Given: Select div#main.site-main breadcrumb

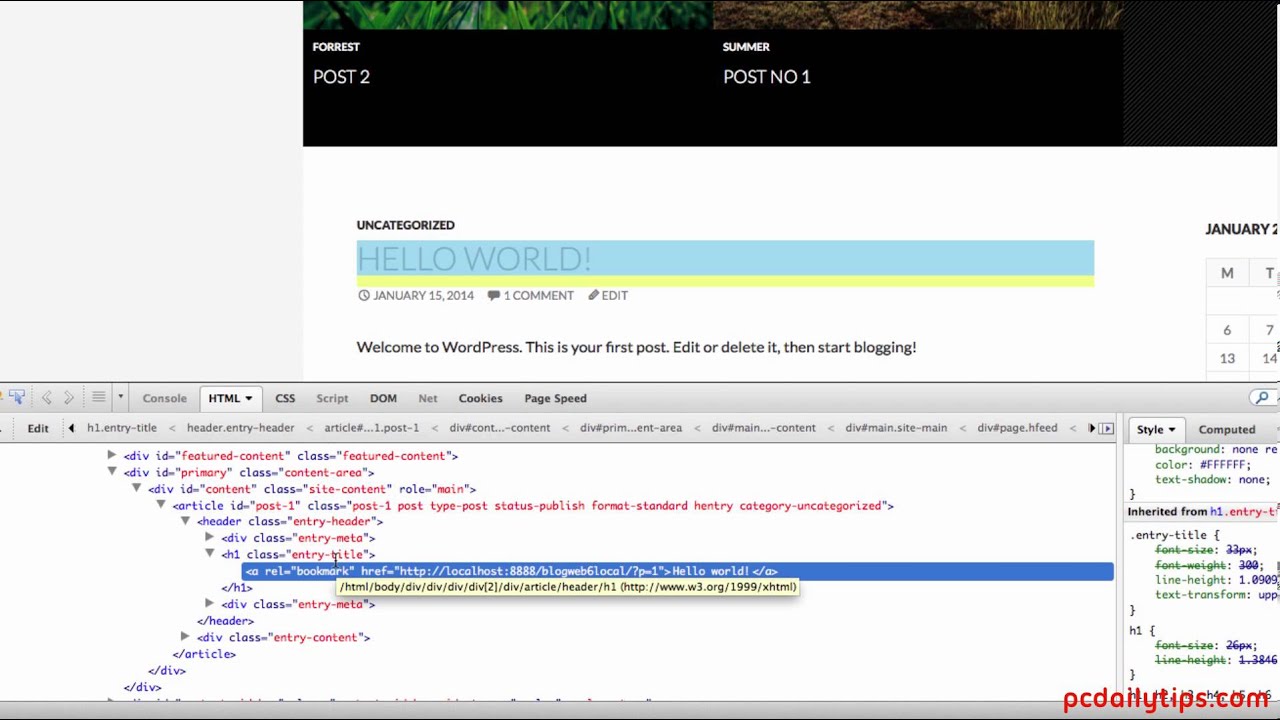Looking at the screenshot, I should coord(895,428).
